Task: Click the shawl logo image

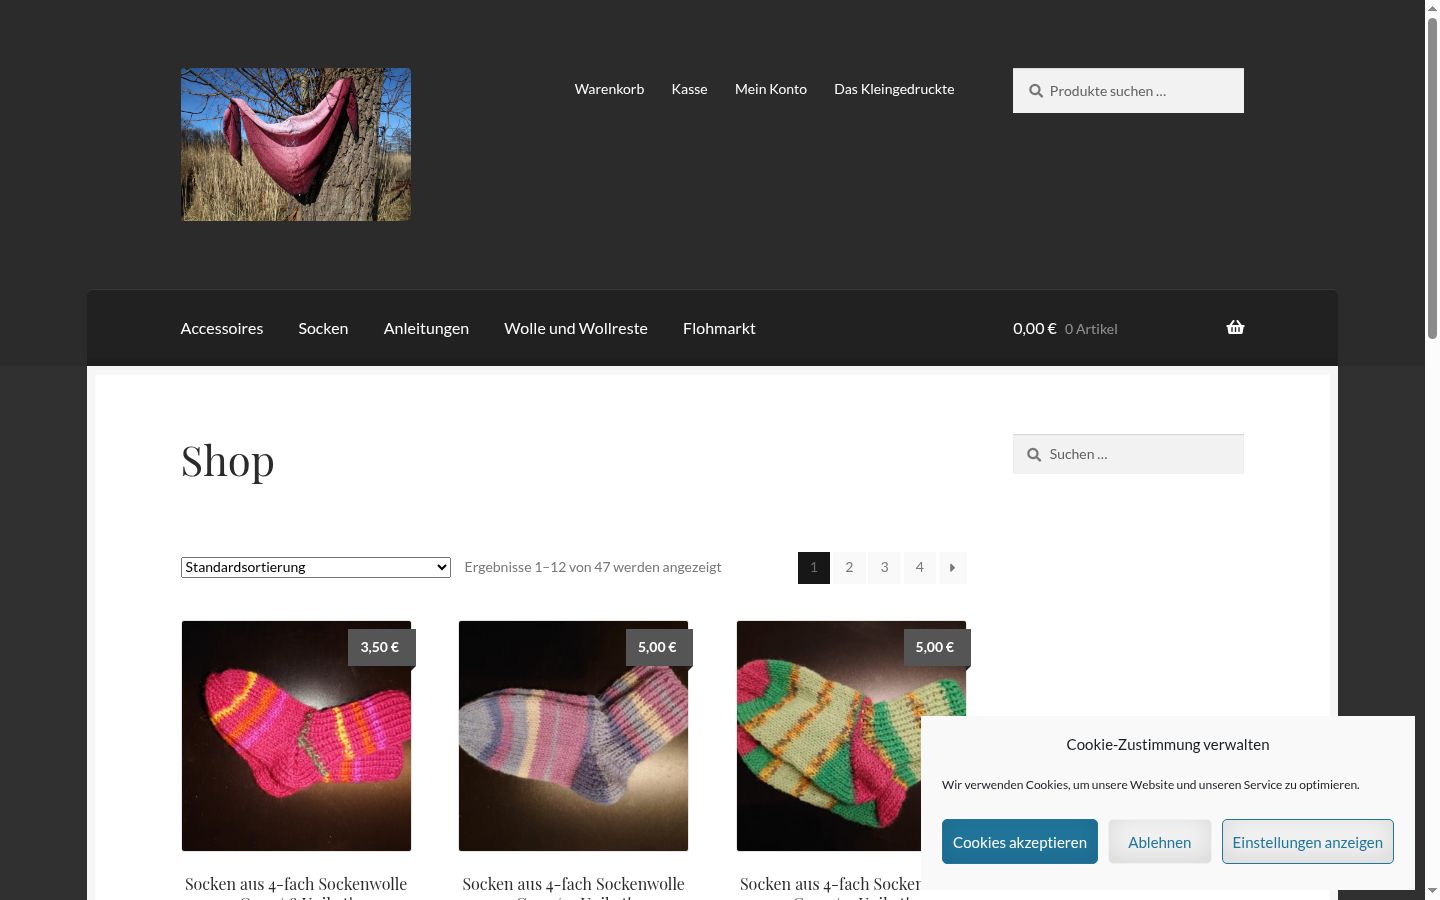Action: click(296, 145)
